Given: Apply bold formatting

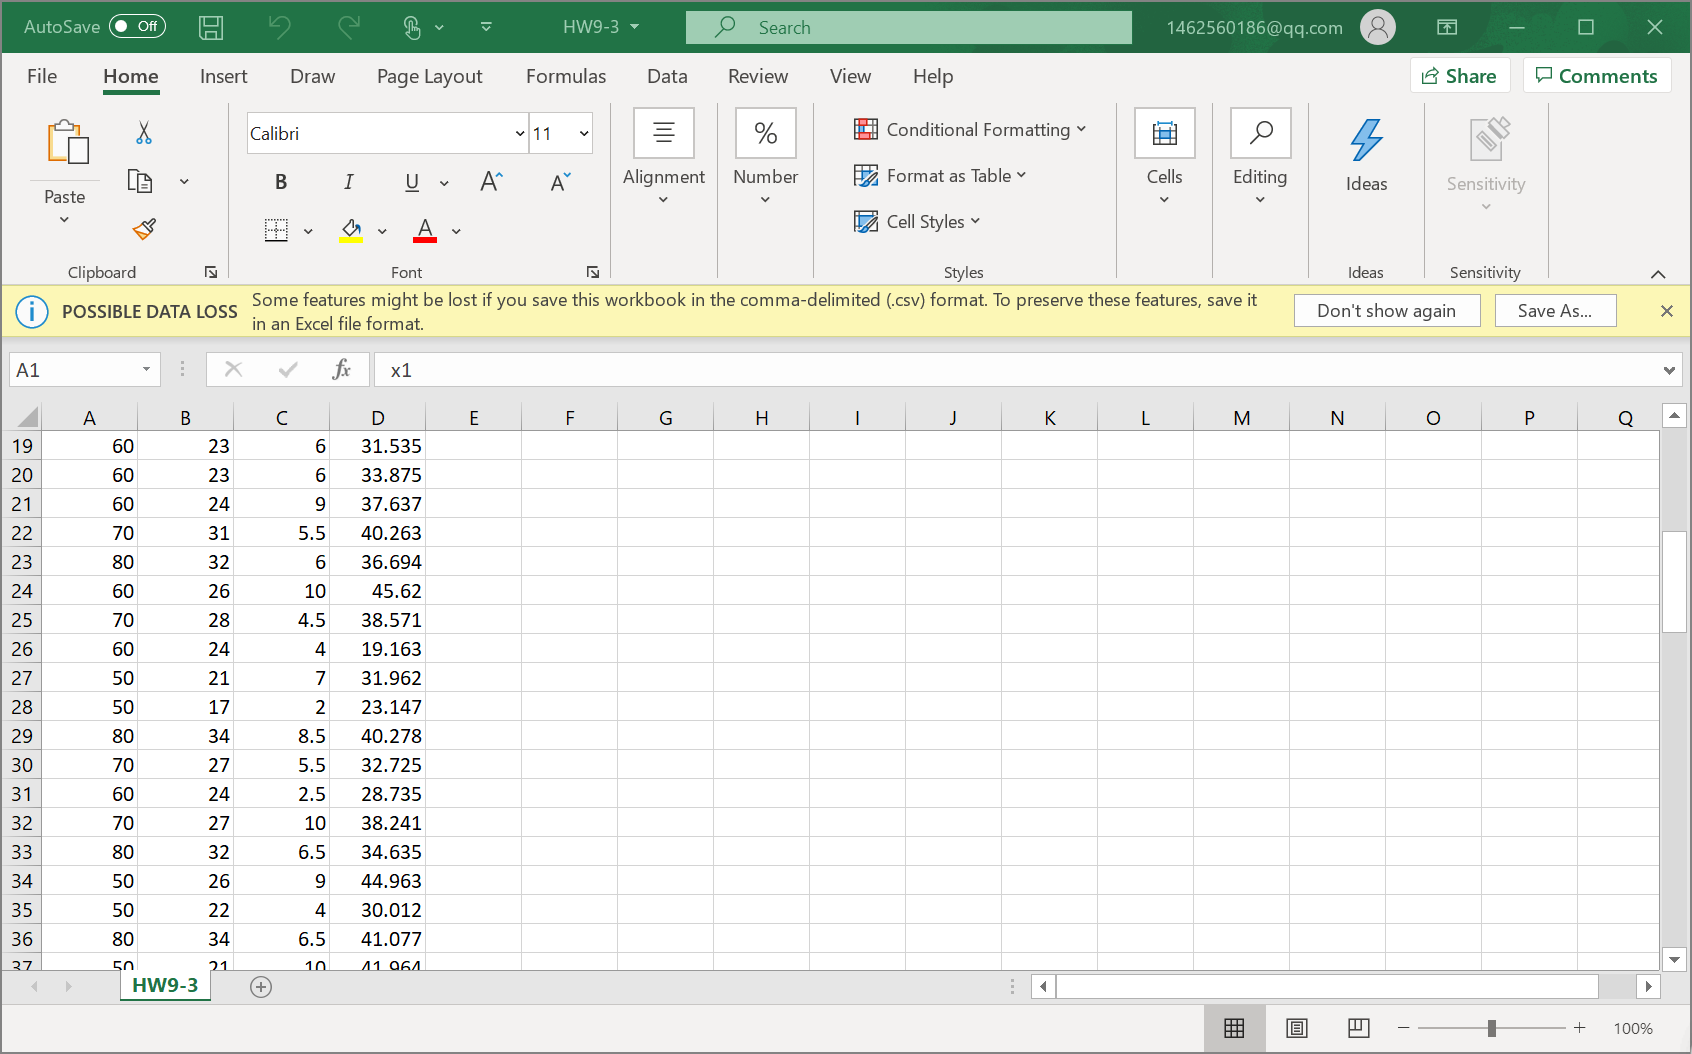Looking at the screenshot, I should click(281, 182).
